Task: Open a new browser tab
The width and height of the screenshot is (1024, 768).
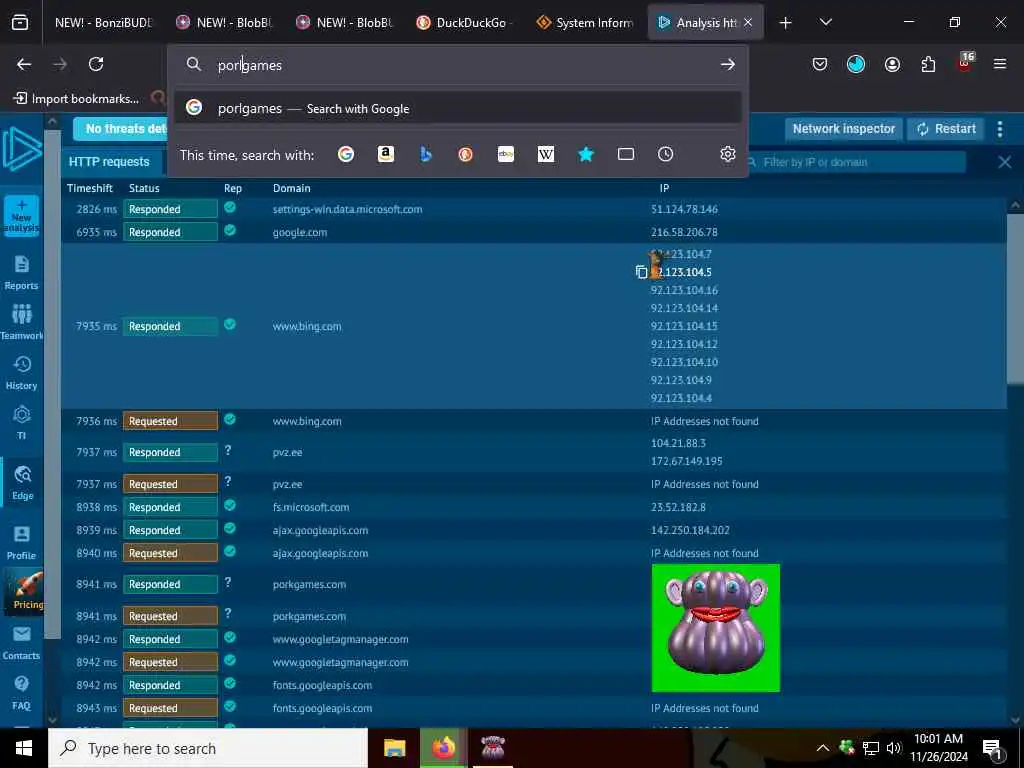Action: click(x=786, y=23)
